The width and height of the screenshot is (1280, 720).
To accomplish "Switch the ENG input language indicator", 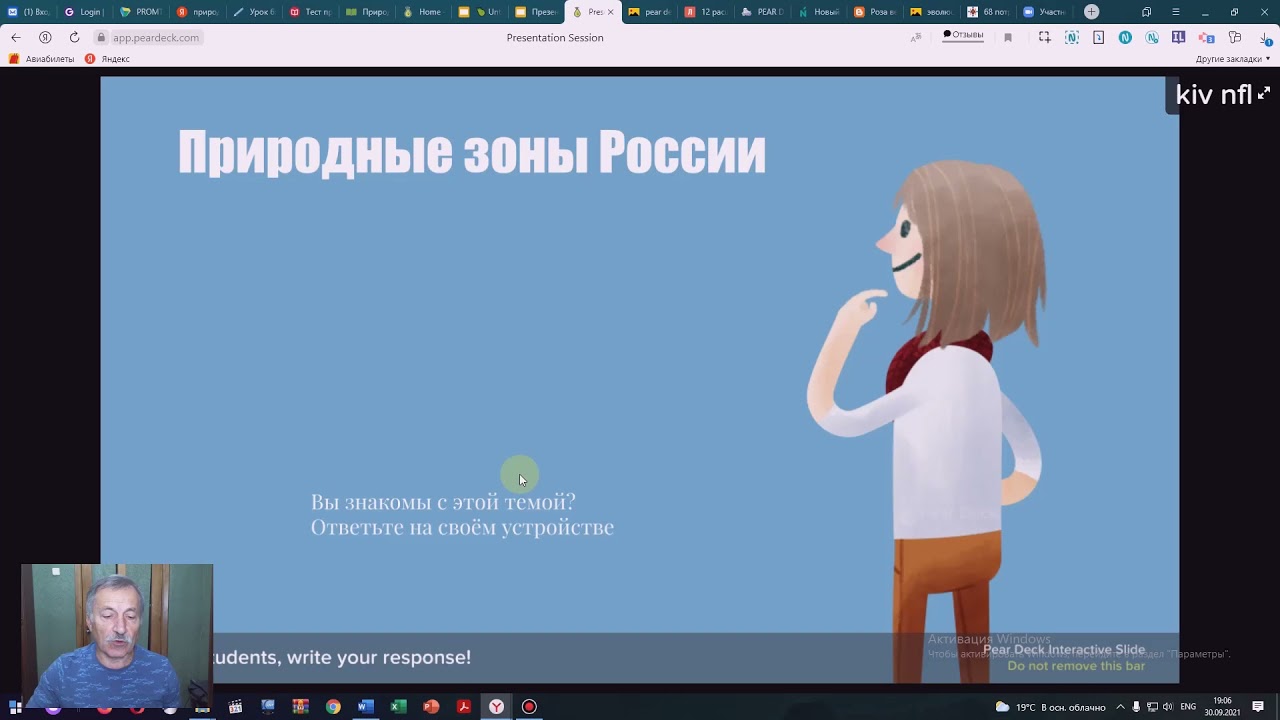I will 1188,707.
